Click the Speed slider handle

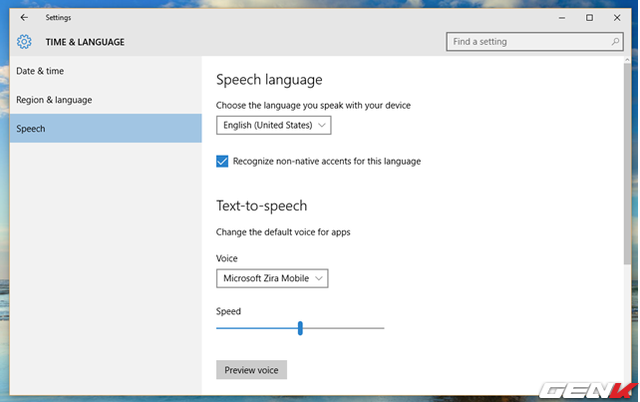[x=300, y=328]
